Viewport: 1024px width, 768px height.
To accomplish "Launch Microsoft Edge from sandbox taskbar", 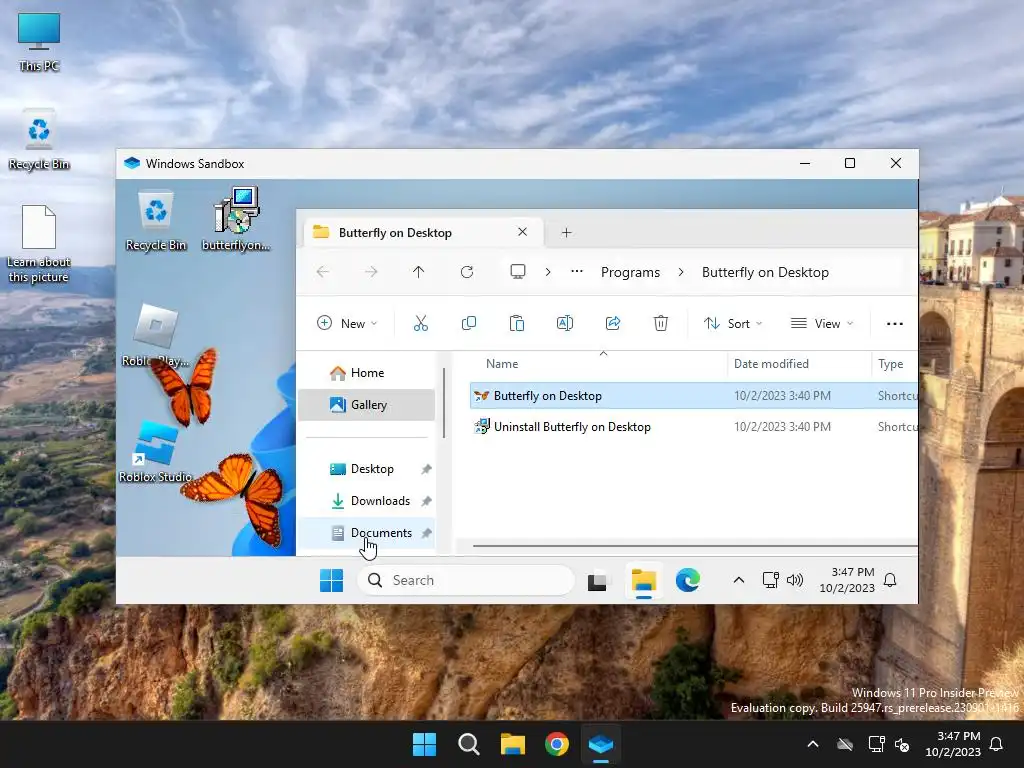I will tap(688, 580).
